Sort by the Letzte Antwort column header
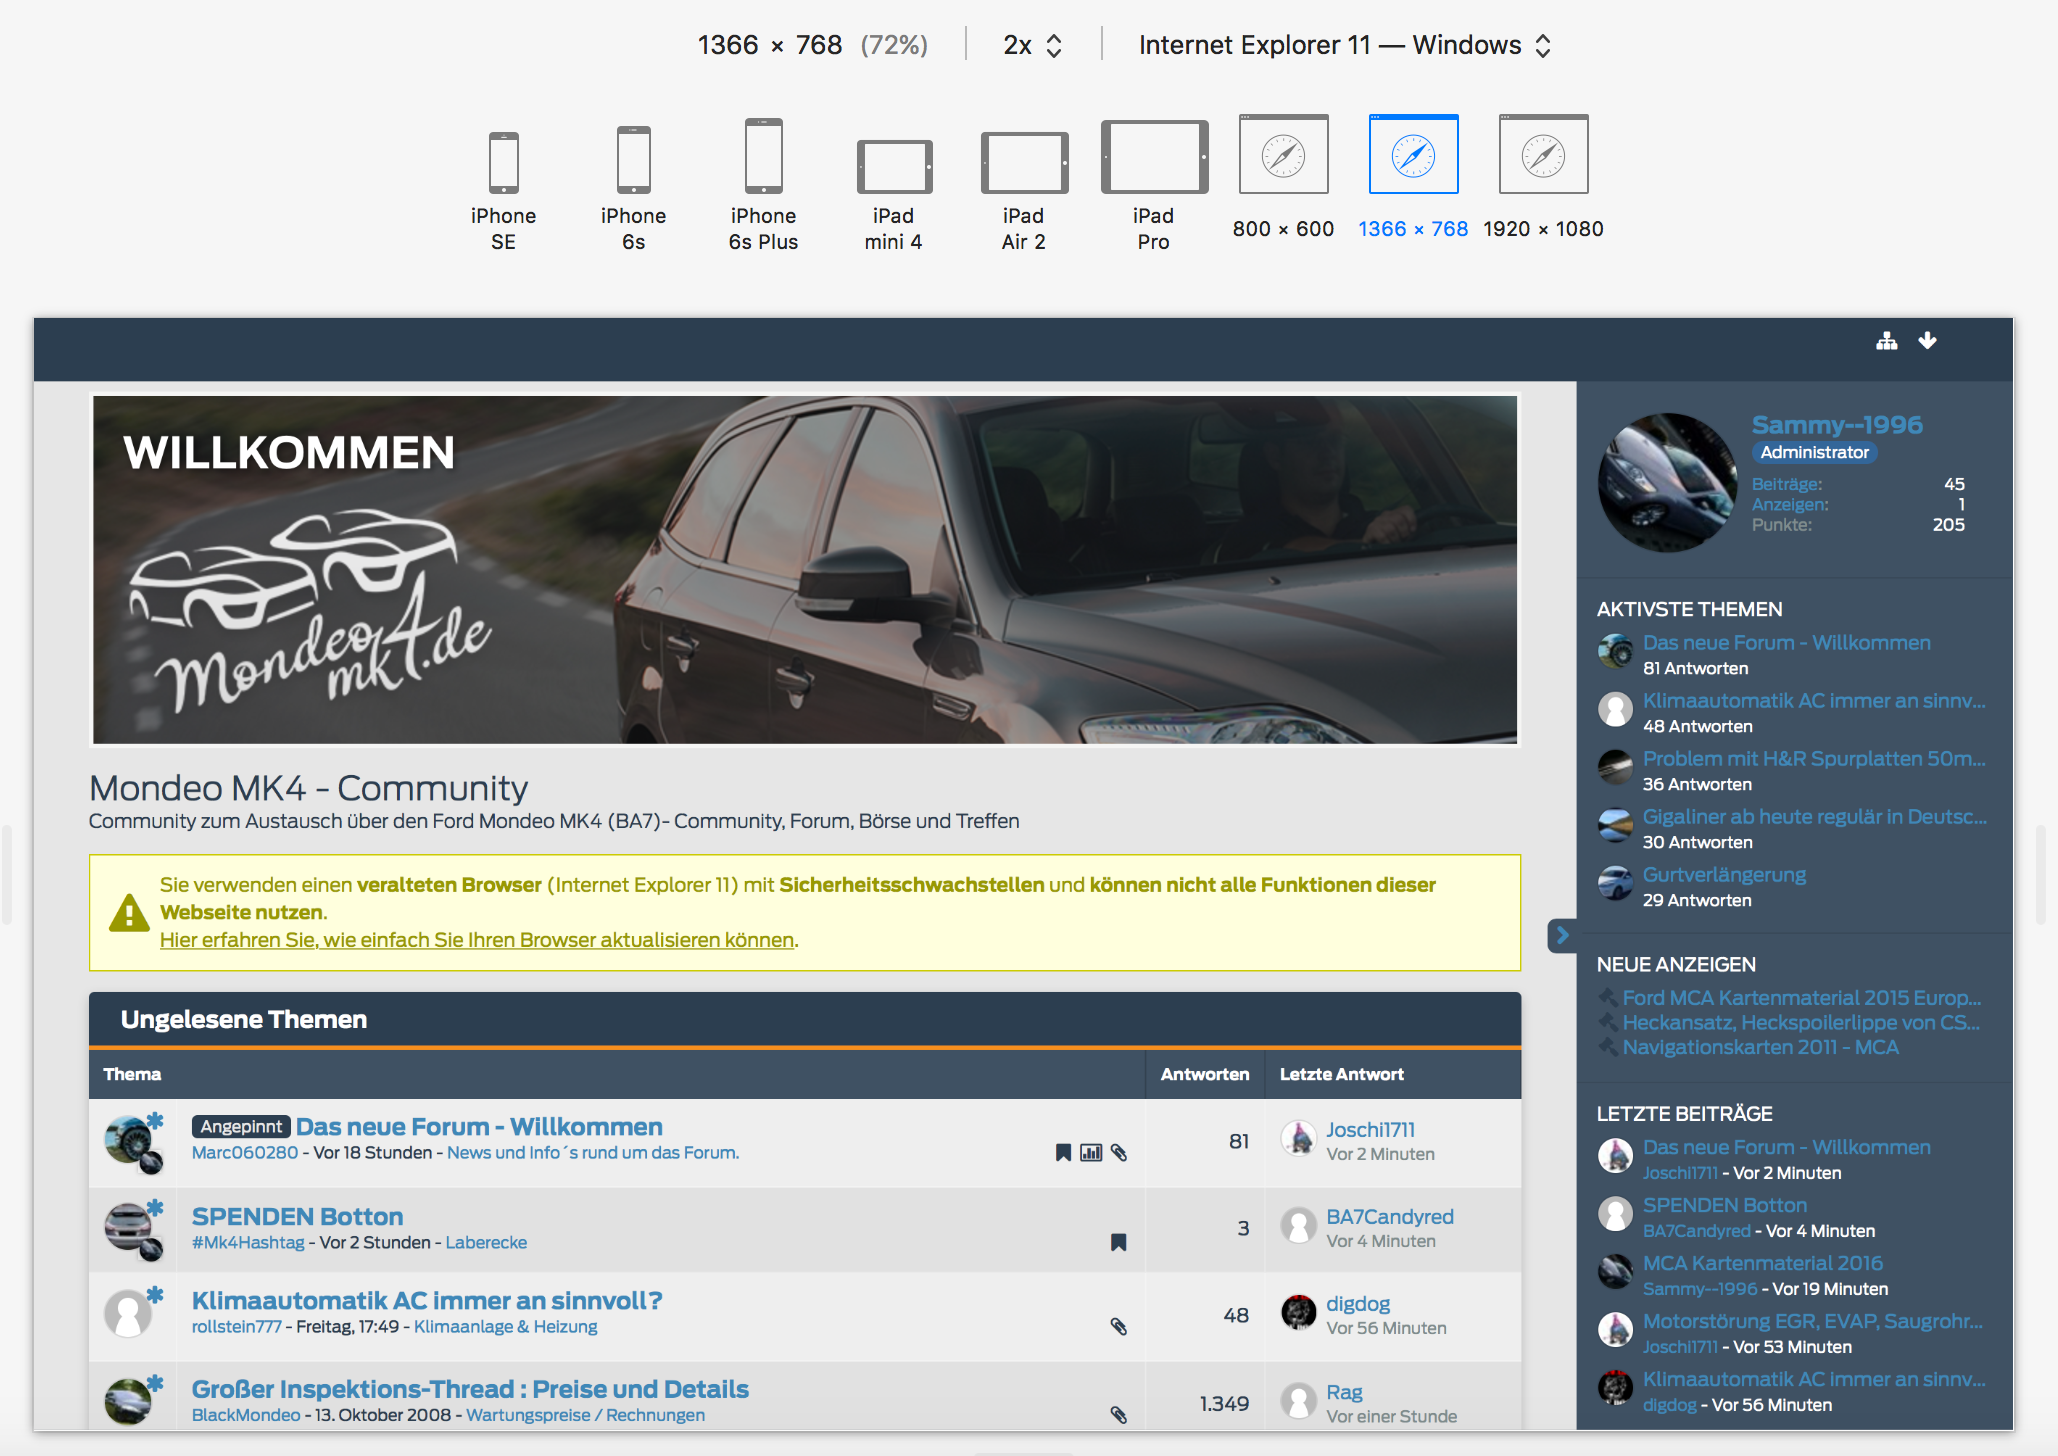Image resolution: width=2058 pixels, height=1456 pixels. click(x=1341, y=1074)
